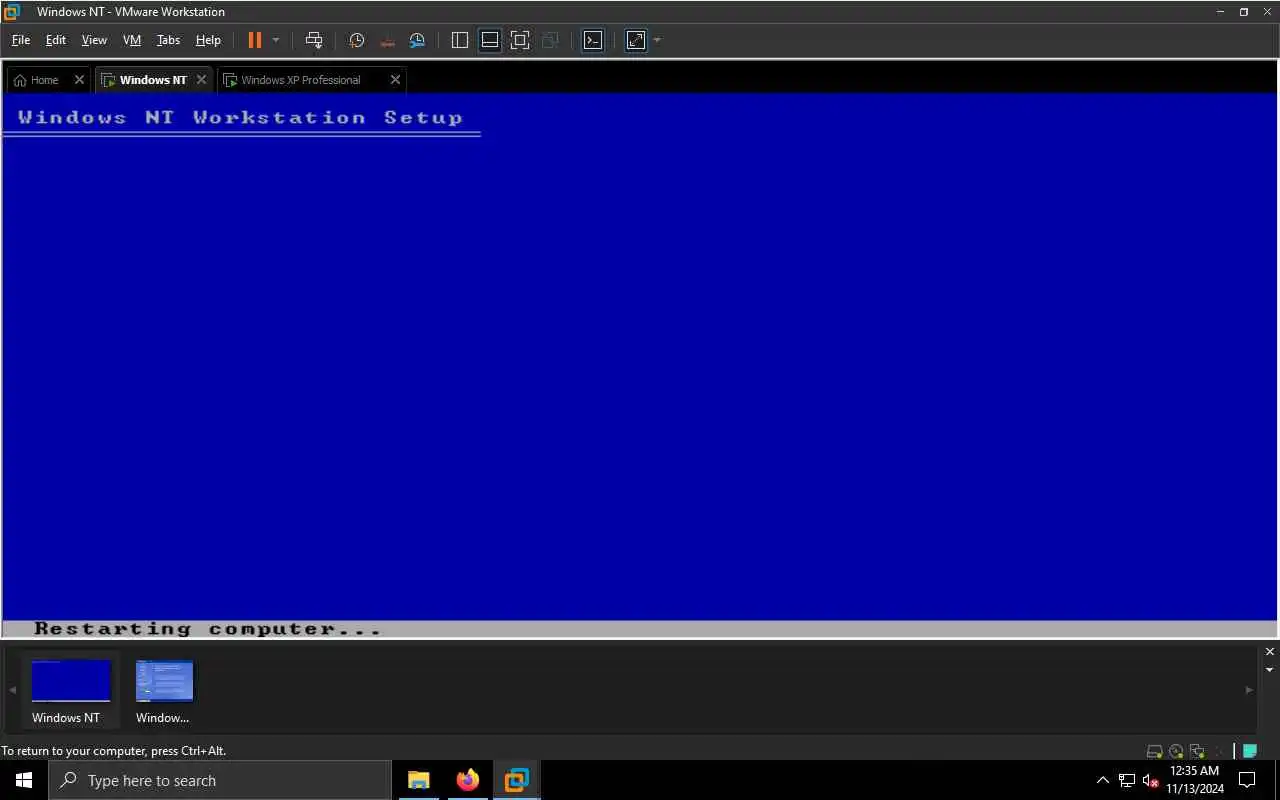
Task: Select the Windows NT thumbnail
Action: 70,690
